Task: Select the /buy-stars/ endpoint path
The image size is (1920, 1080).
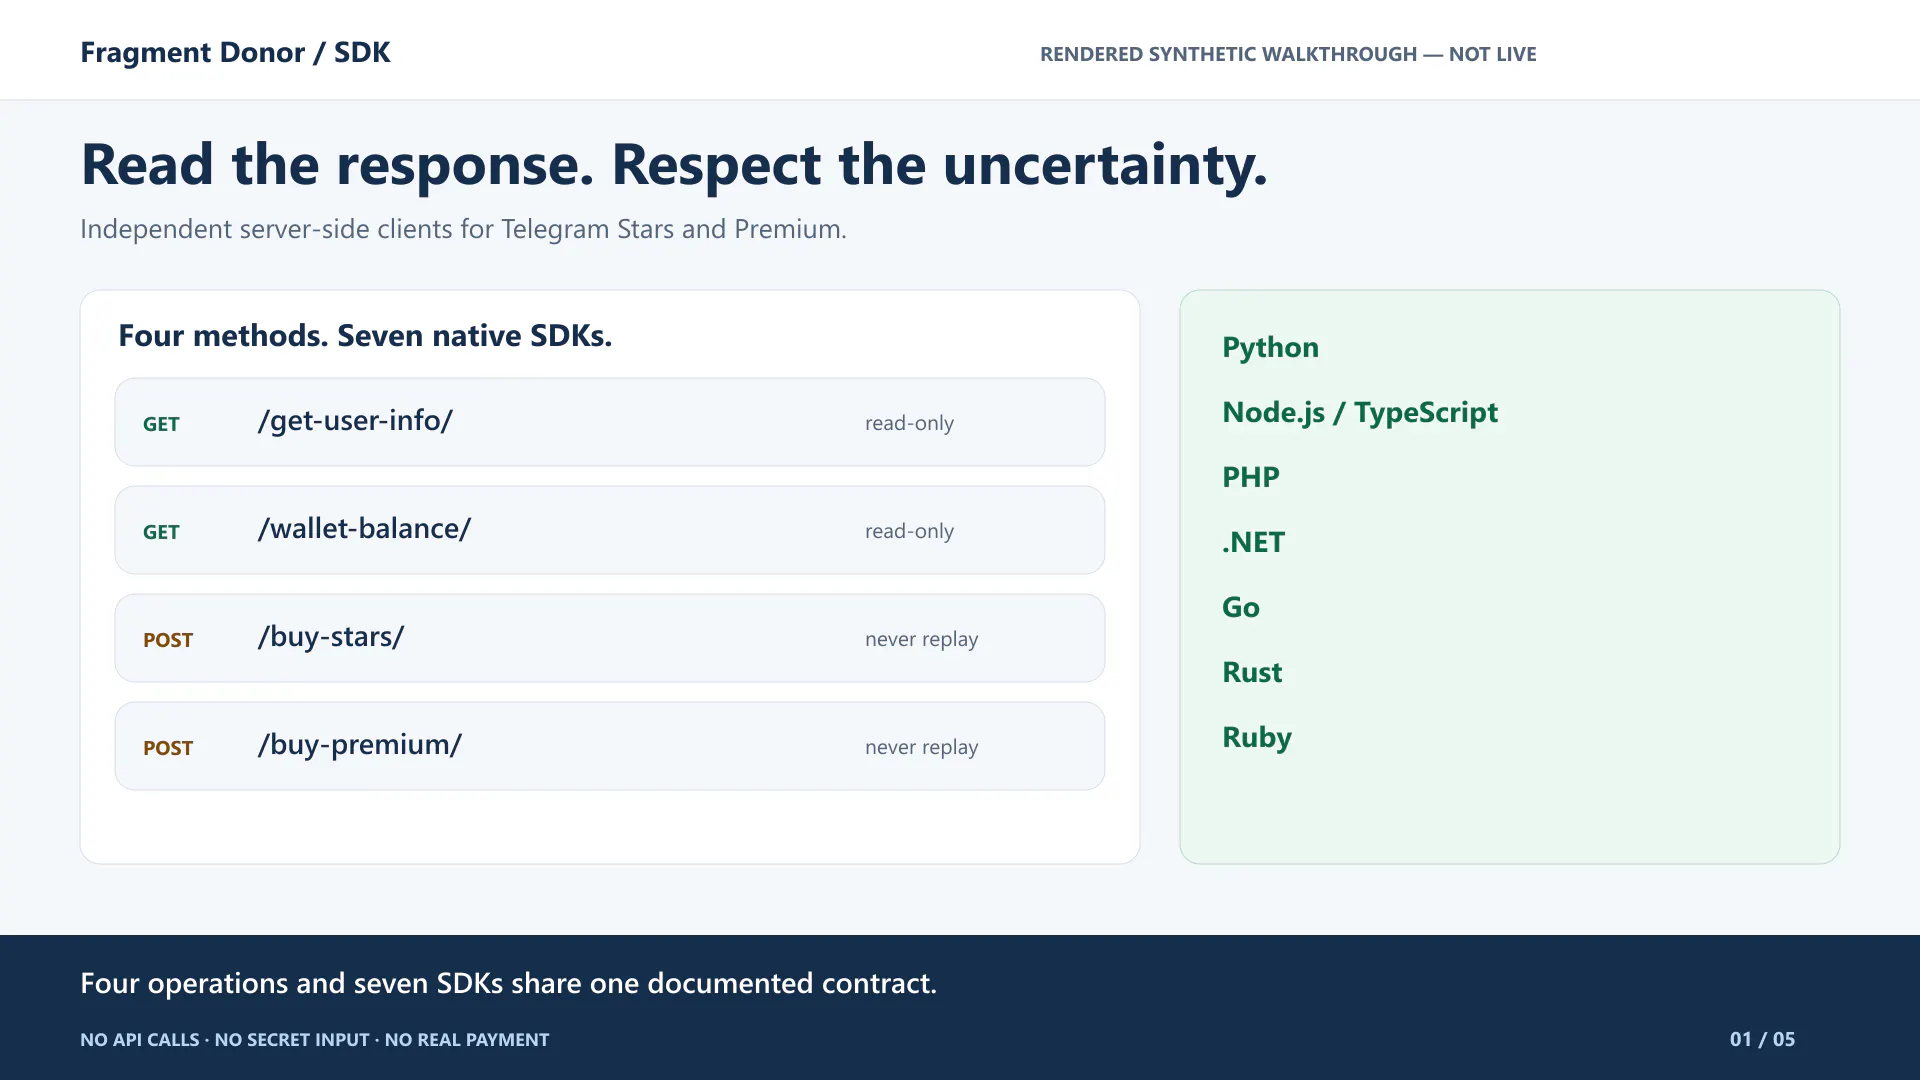Action: pos(331,637)
